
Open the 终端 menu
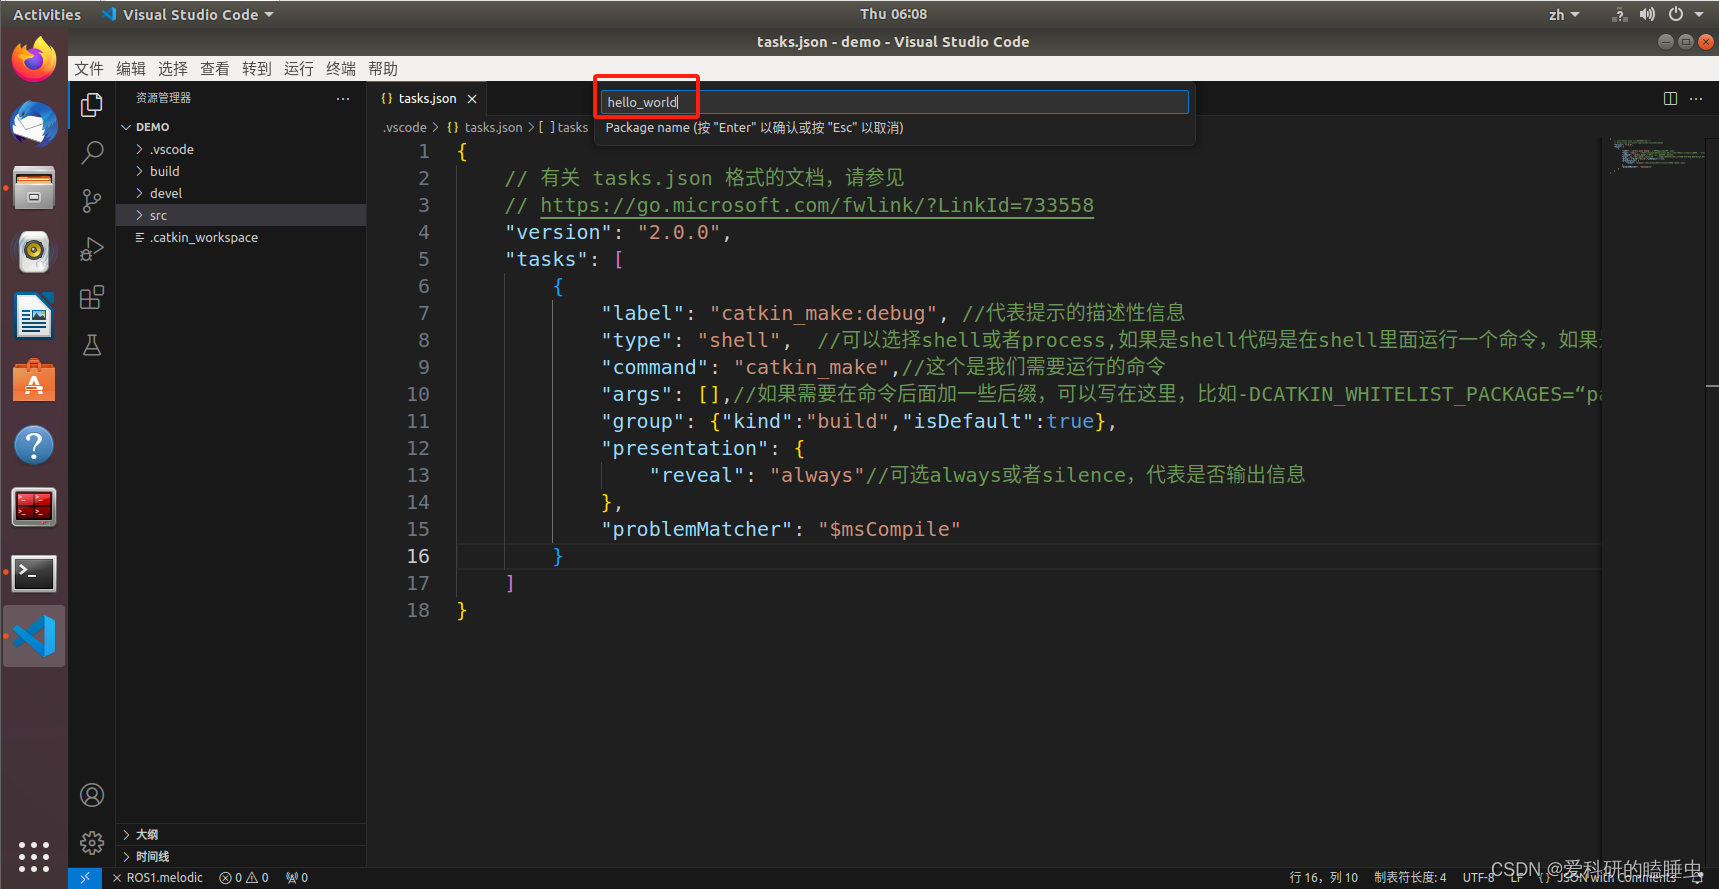(341, 68)
